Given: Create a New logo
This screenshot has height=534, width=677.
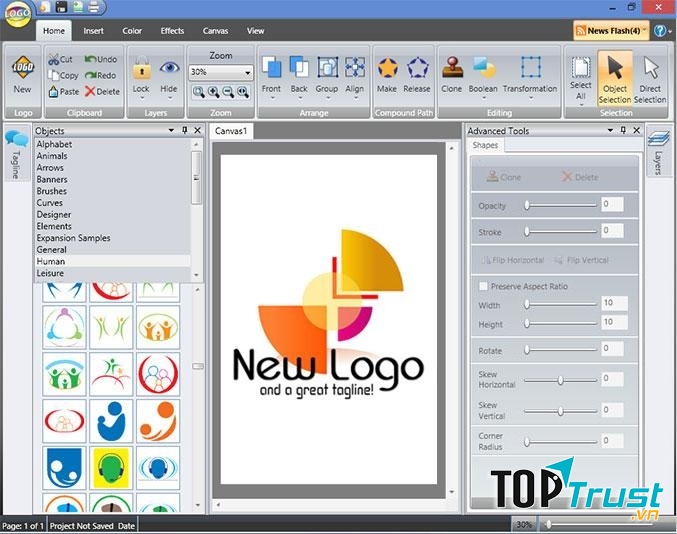Looking at the screenshot, I should [x=23, y=75].
